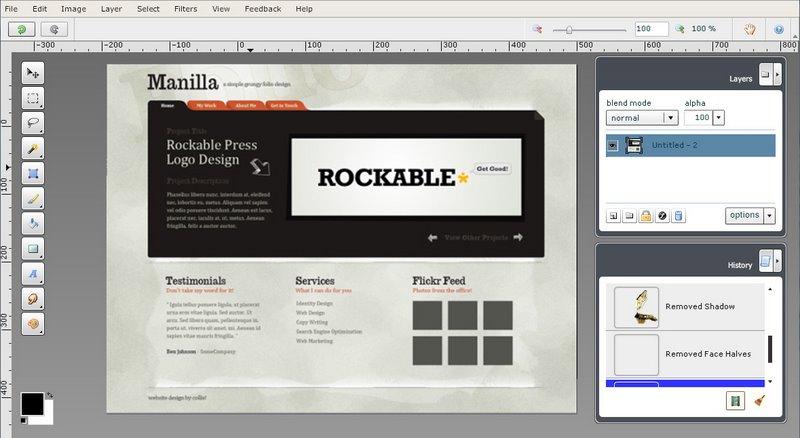Image resolution: width=800 pixels, height=438 pixels.
Task: Clear history with broom icon
Action: (760, 401)
